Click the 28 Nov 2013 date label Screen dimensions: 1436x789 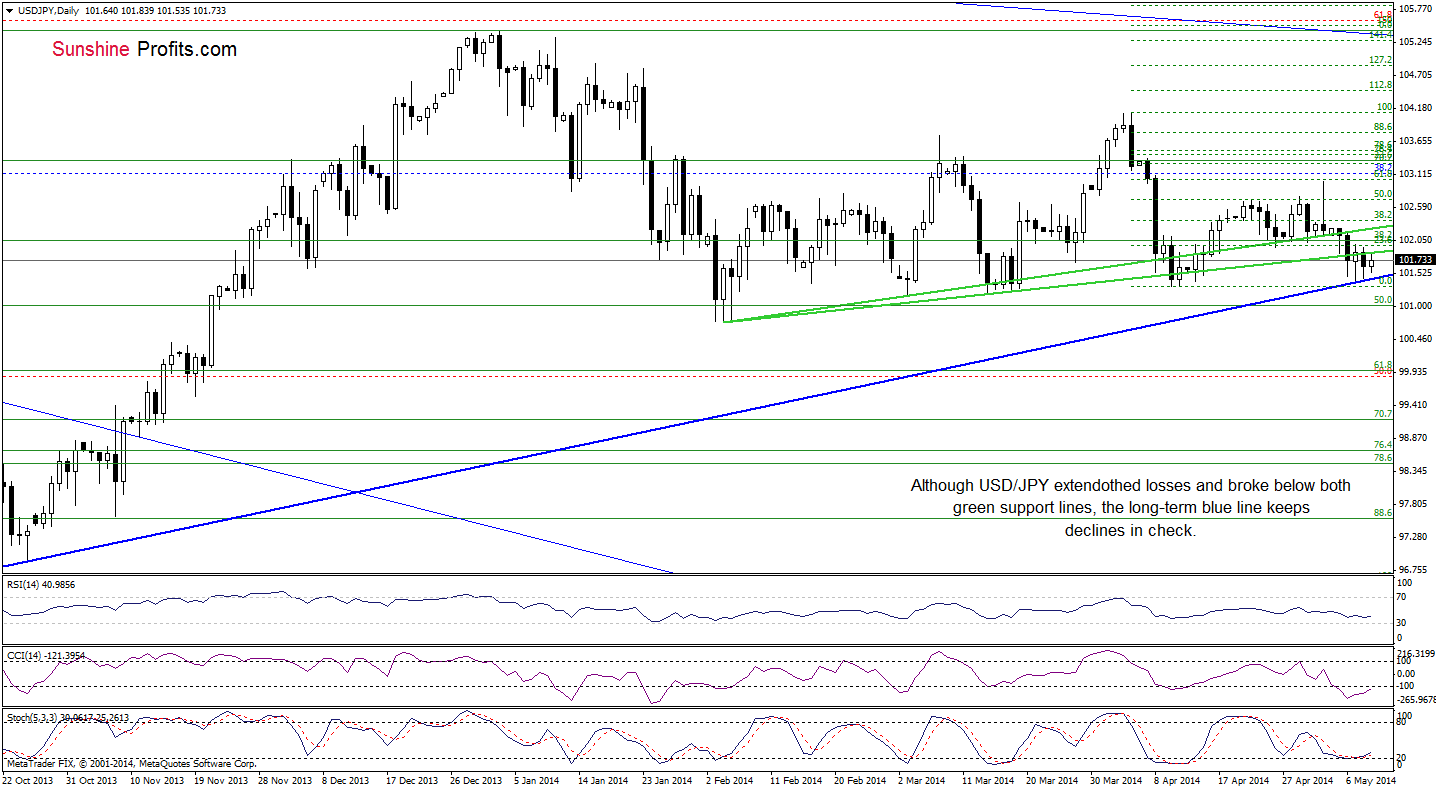coord(285,780)
